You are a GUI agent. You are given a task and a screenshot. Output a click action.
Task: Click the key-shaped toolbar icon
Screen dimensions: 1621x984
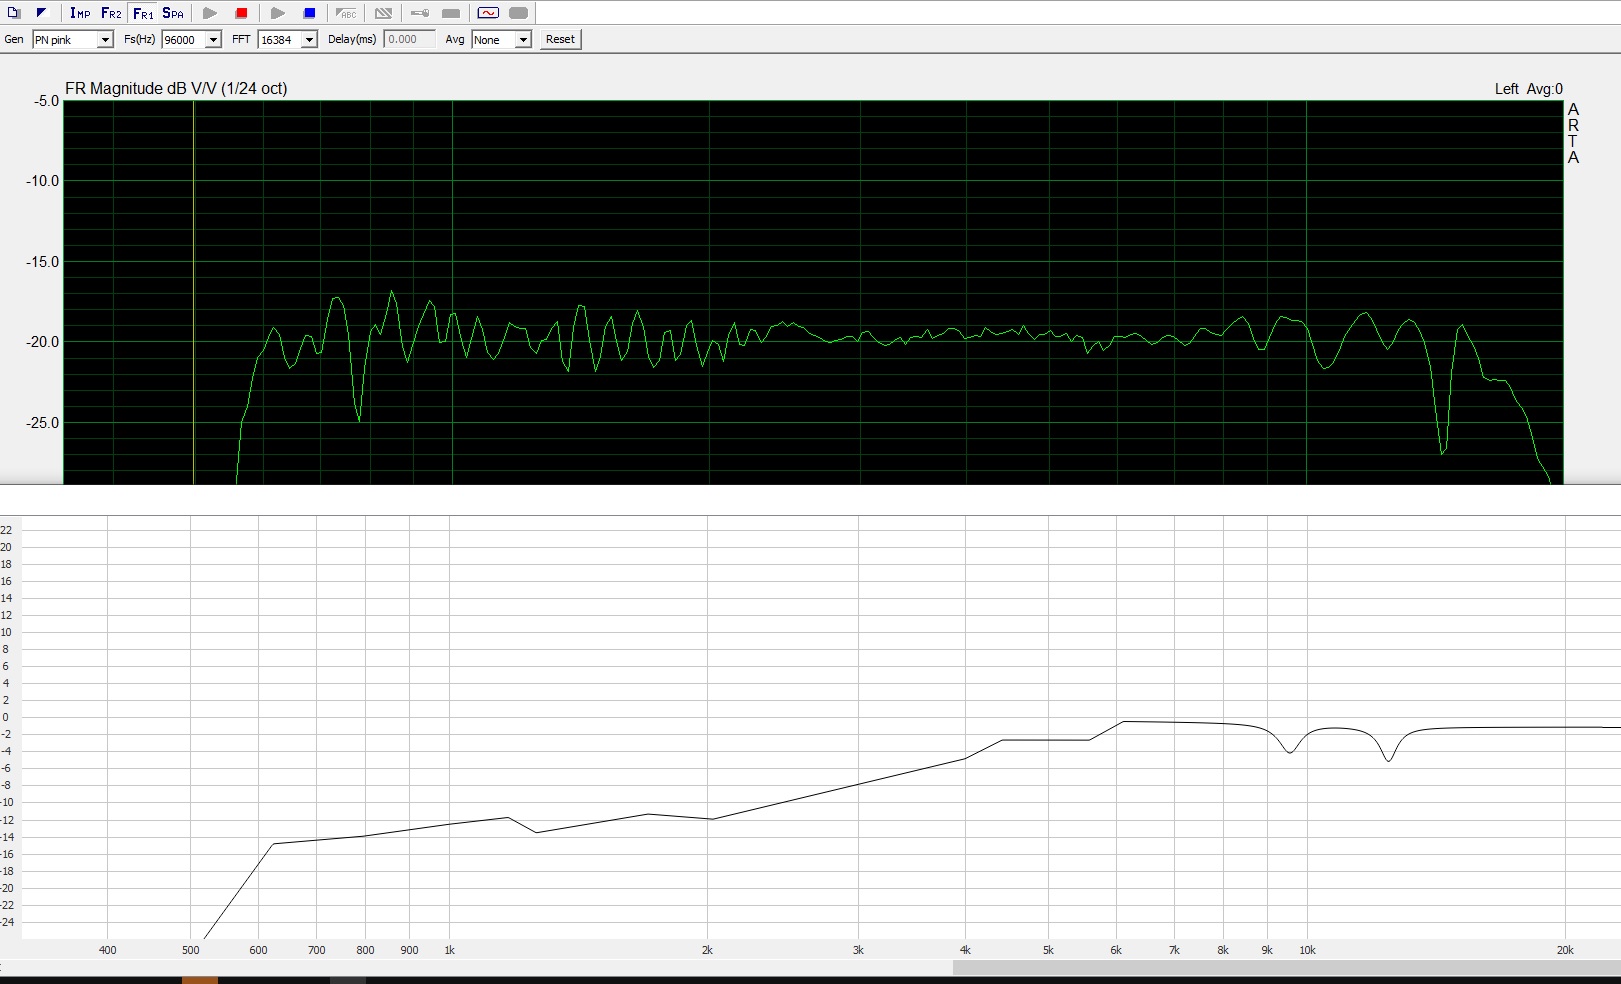420,13
